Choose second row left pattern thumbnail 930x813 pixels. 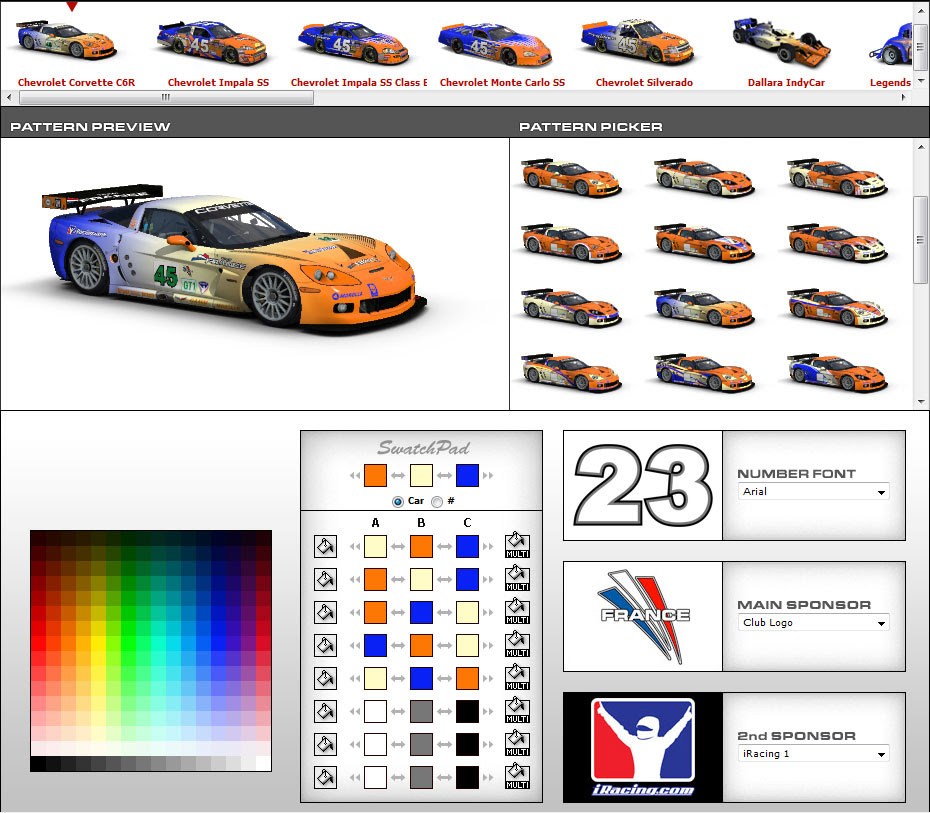click(x=571, y=242)
